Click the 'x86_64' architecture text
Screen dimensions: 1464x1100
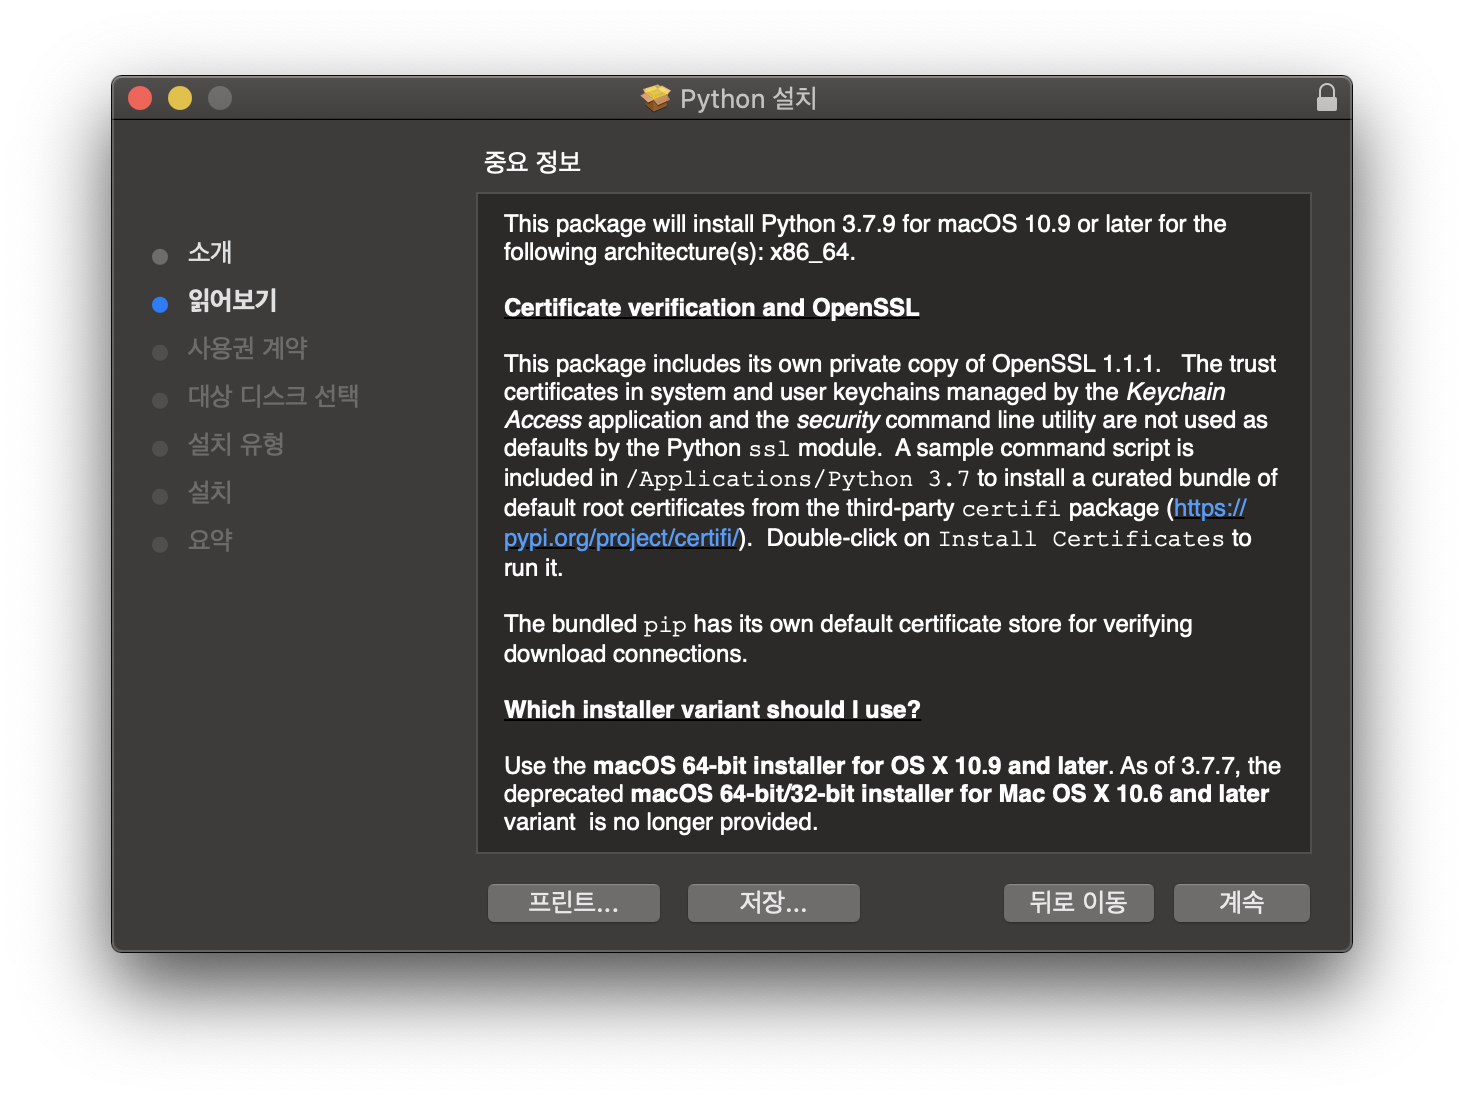(x=809, y=252)
